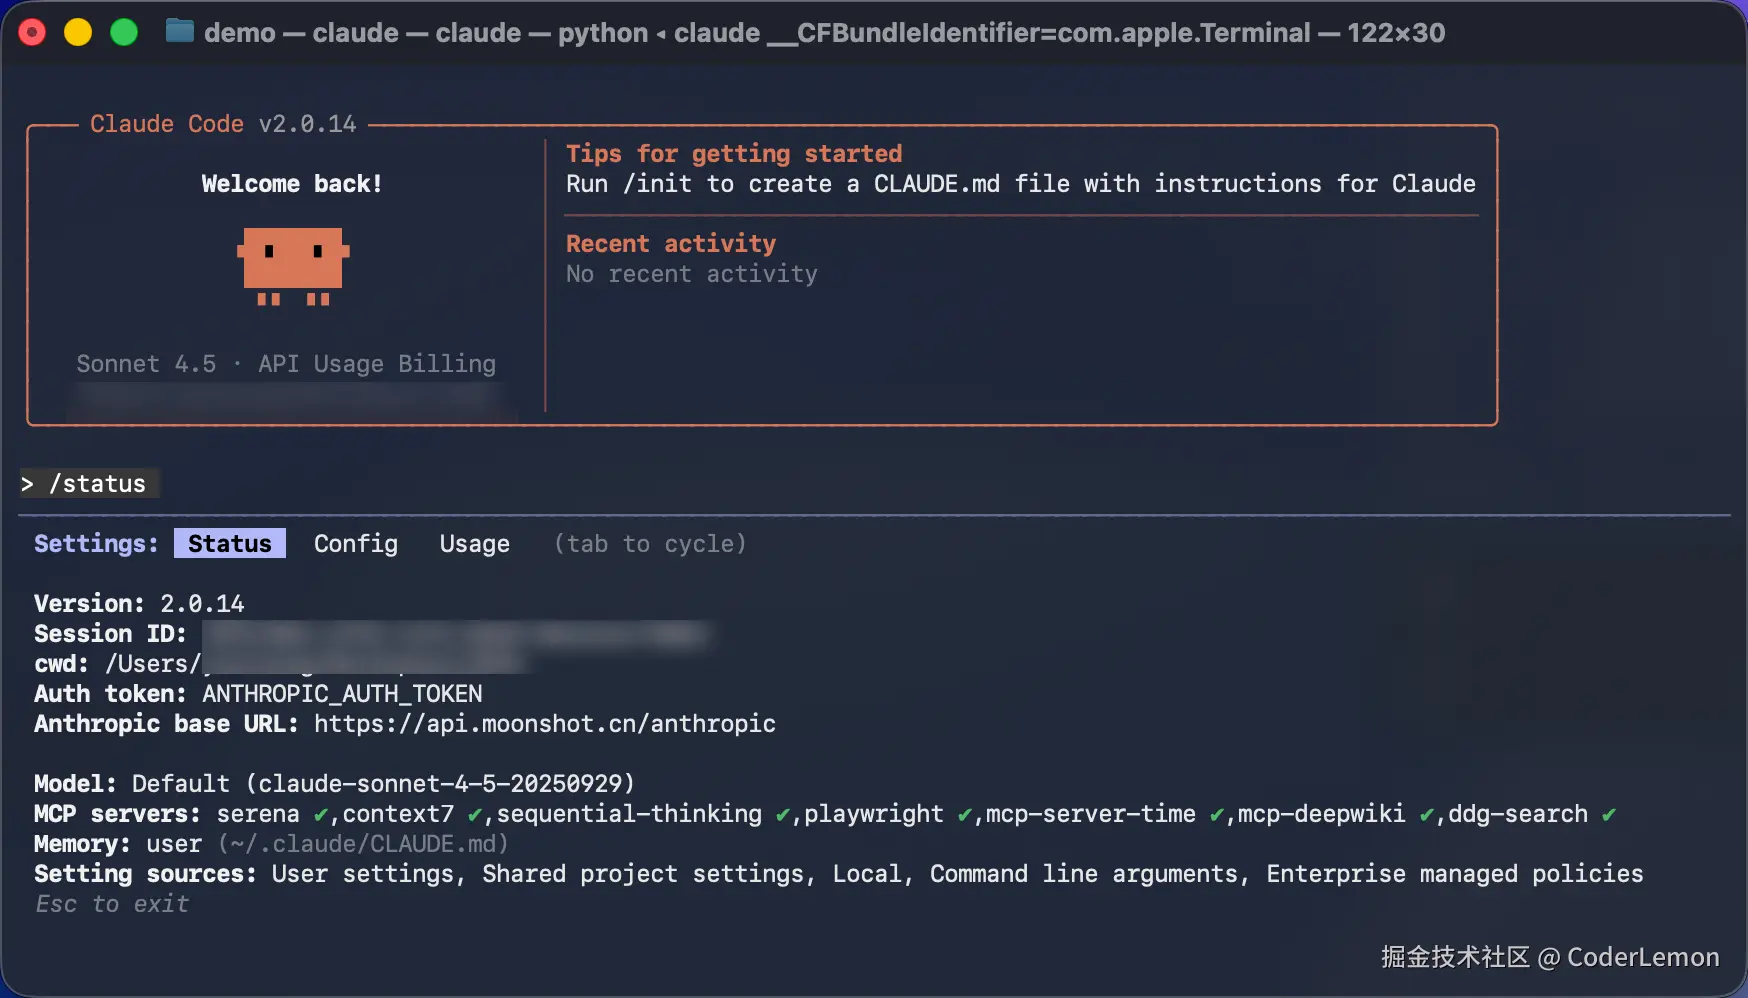
Task: Click the Esc to exit hint
Action: point(112,904)
